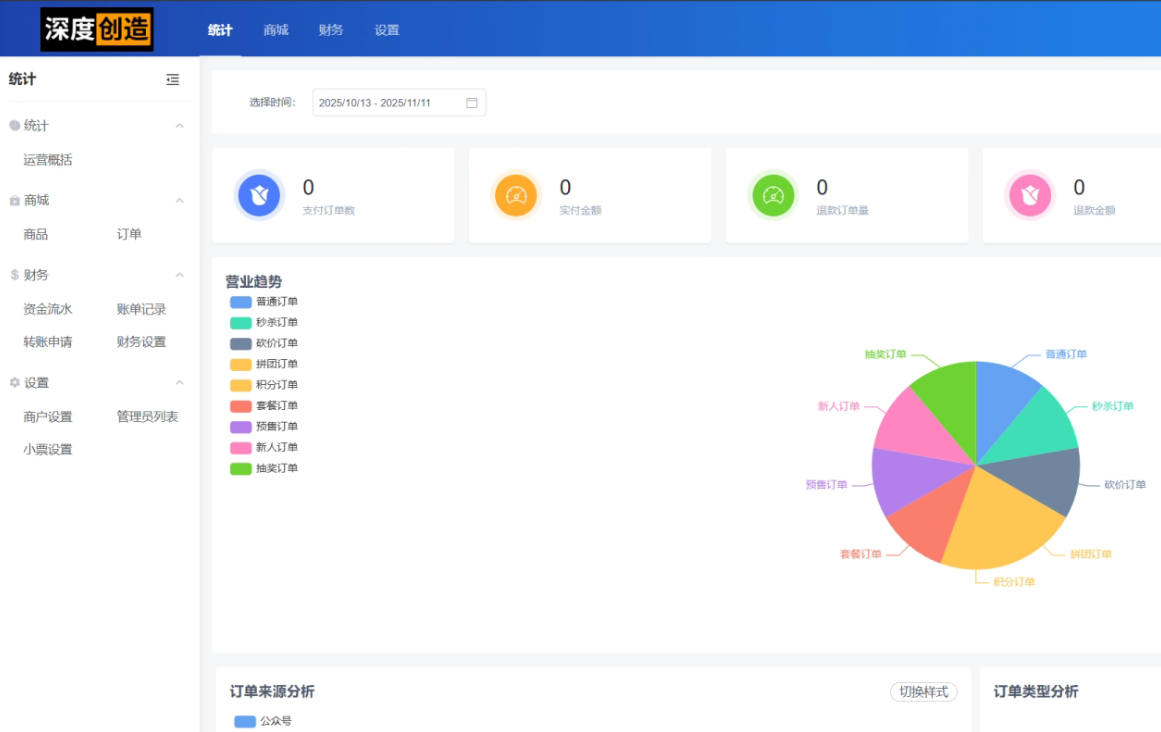Open the 财务 top navigation tab
The width and height of the screenshot is (1161, 732).
331,30
